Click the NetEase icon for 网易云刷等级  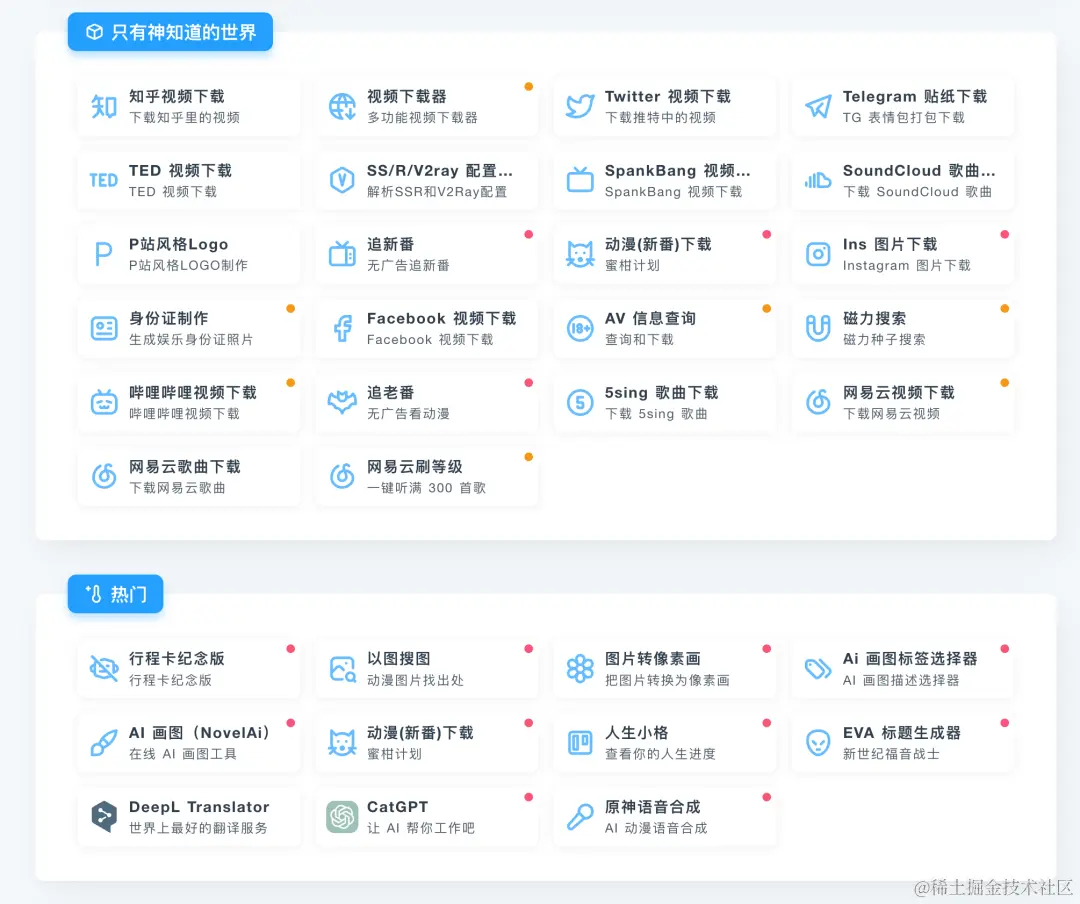click(x=342, y=476)
